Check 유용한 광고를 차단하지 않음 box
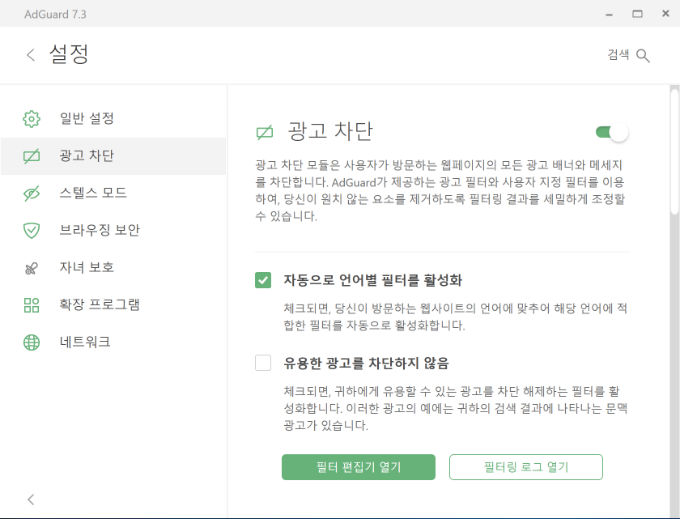680x519 pixels. pos(263,363)
